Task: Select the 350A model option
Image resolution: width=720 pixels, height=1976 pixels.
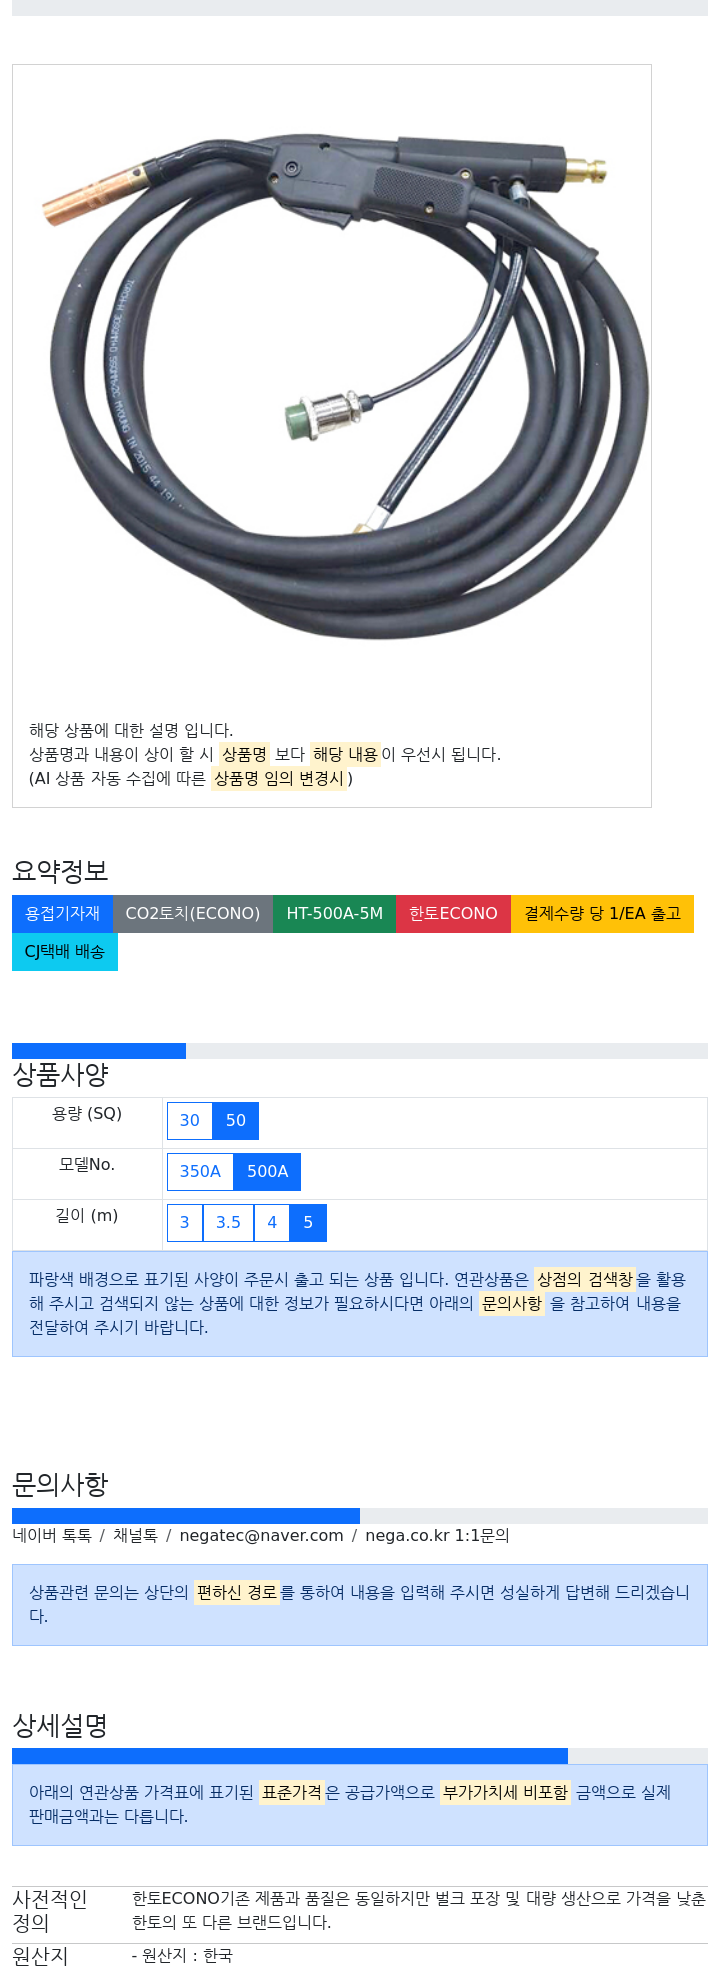Action: (x=200, y=1171)
